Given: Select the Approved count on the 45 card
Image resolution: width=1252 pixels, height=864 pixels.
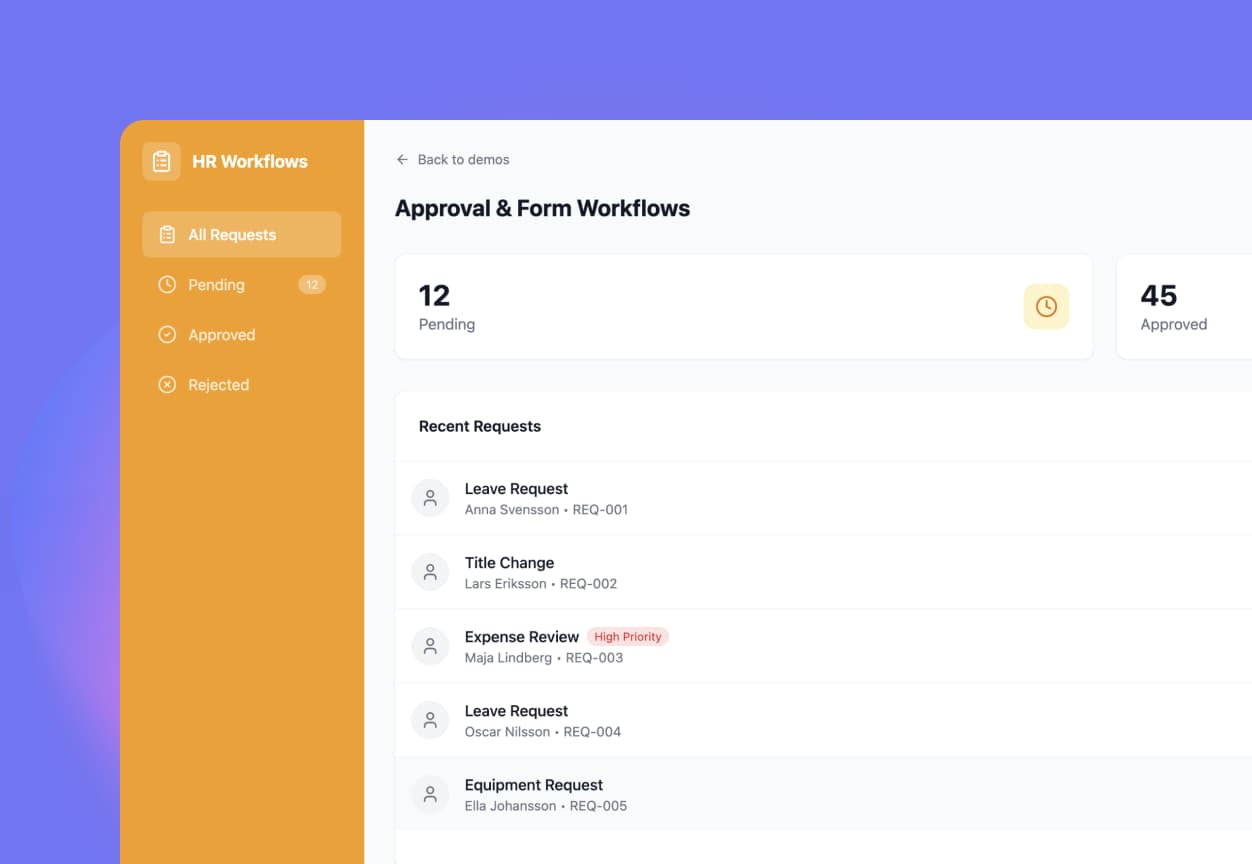Looking at the screenshot, I should 1158,296.
